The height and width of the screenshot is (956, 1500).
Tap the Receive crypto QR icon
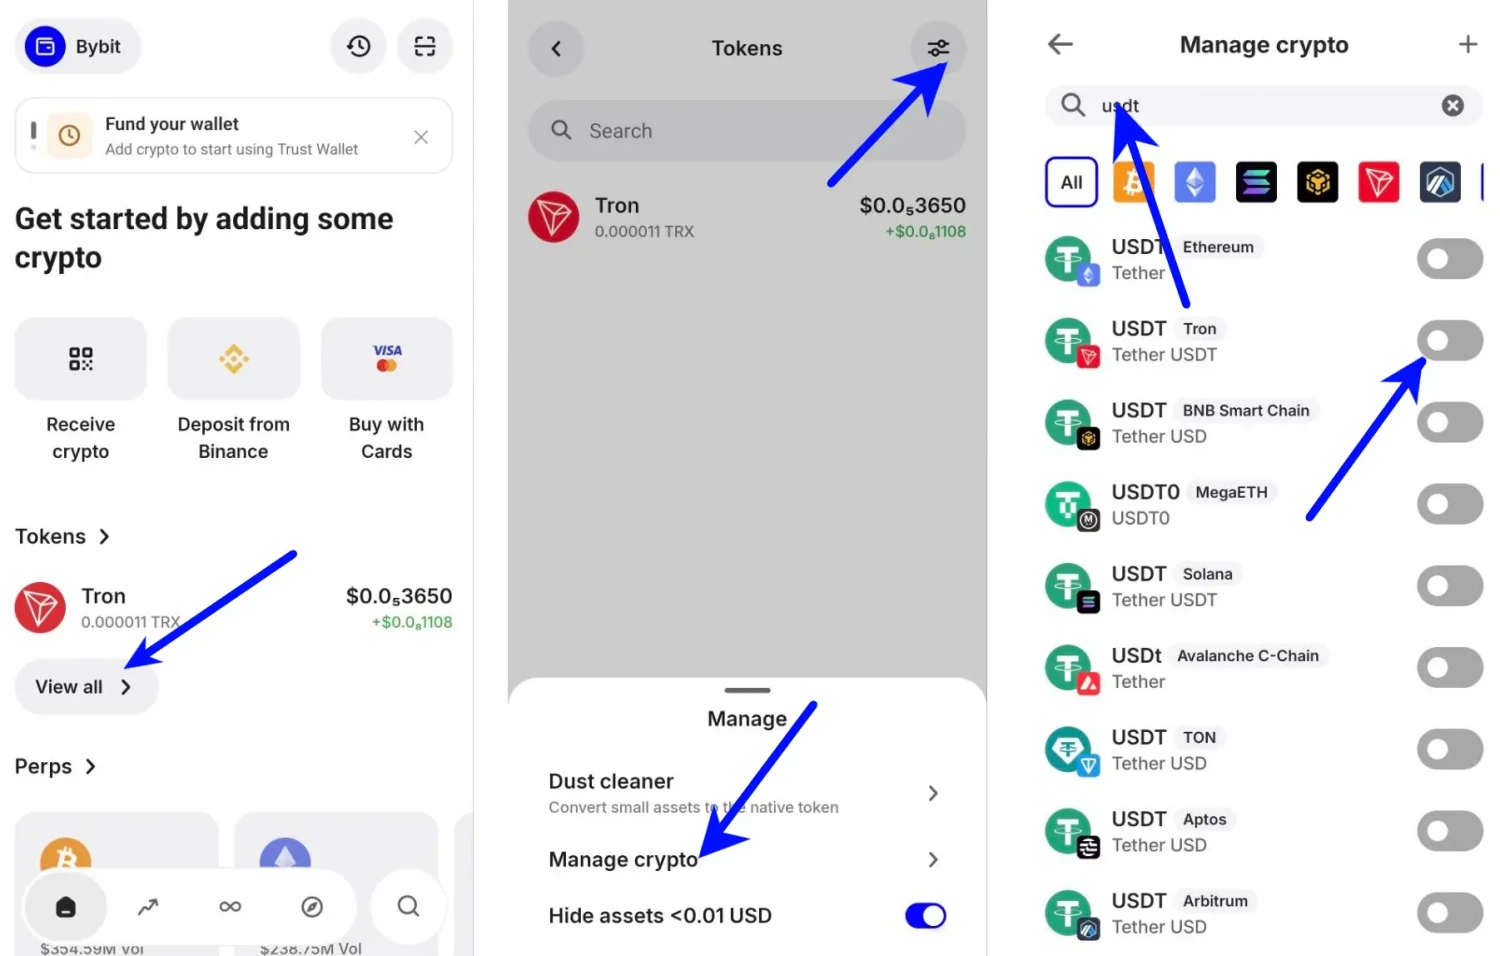[81, 359]
